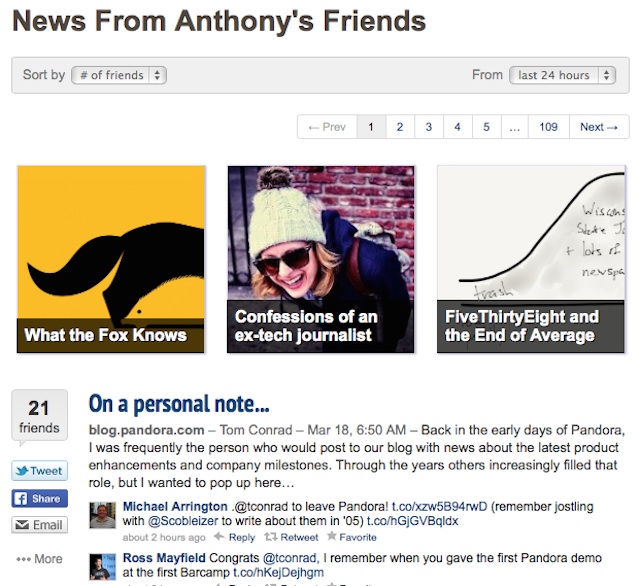The height and width of the screenshot is (586, 640).
Task: Open the t.co/hKejDejhgm link
Action: click(x=278, y=573)
